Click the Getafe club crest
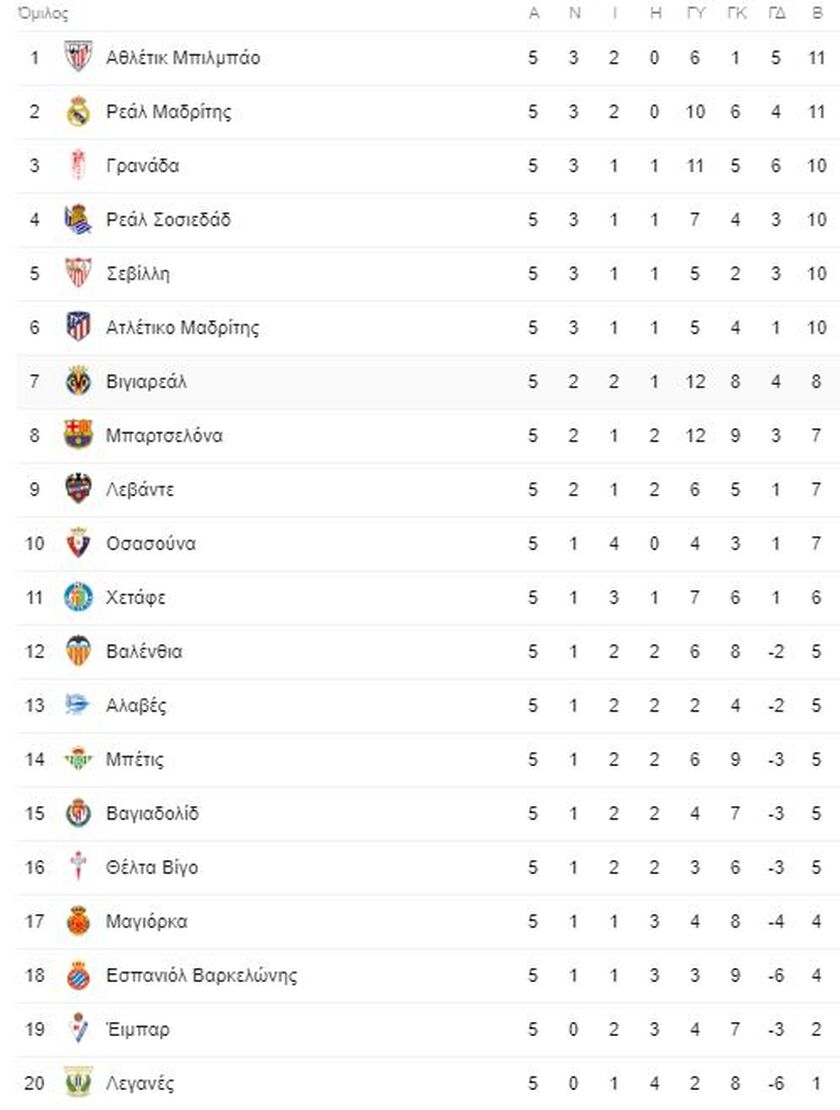Screen dimensions: 840x1110 point(78,597)
